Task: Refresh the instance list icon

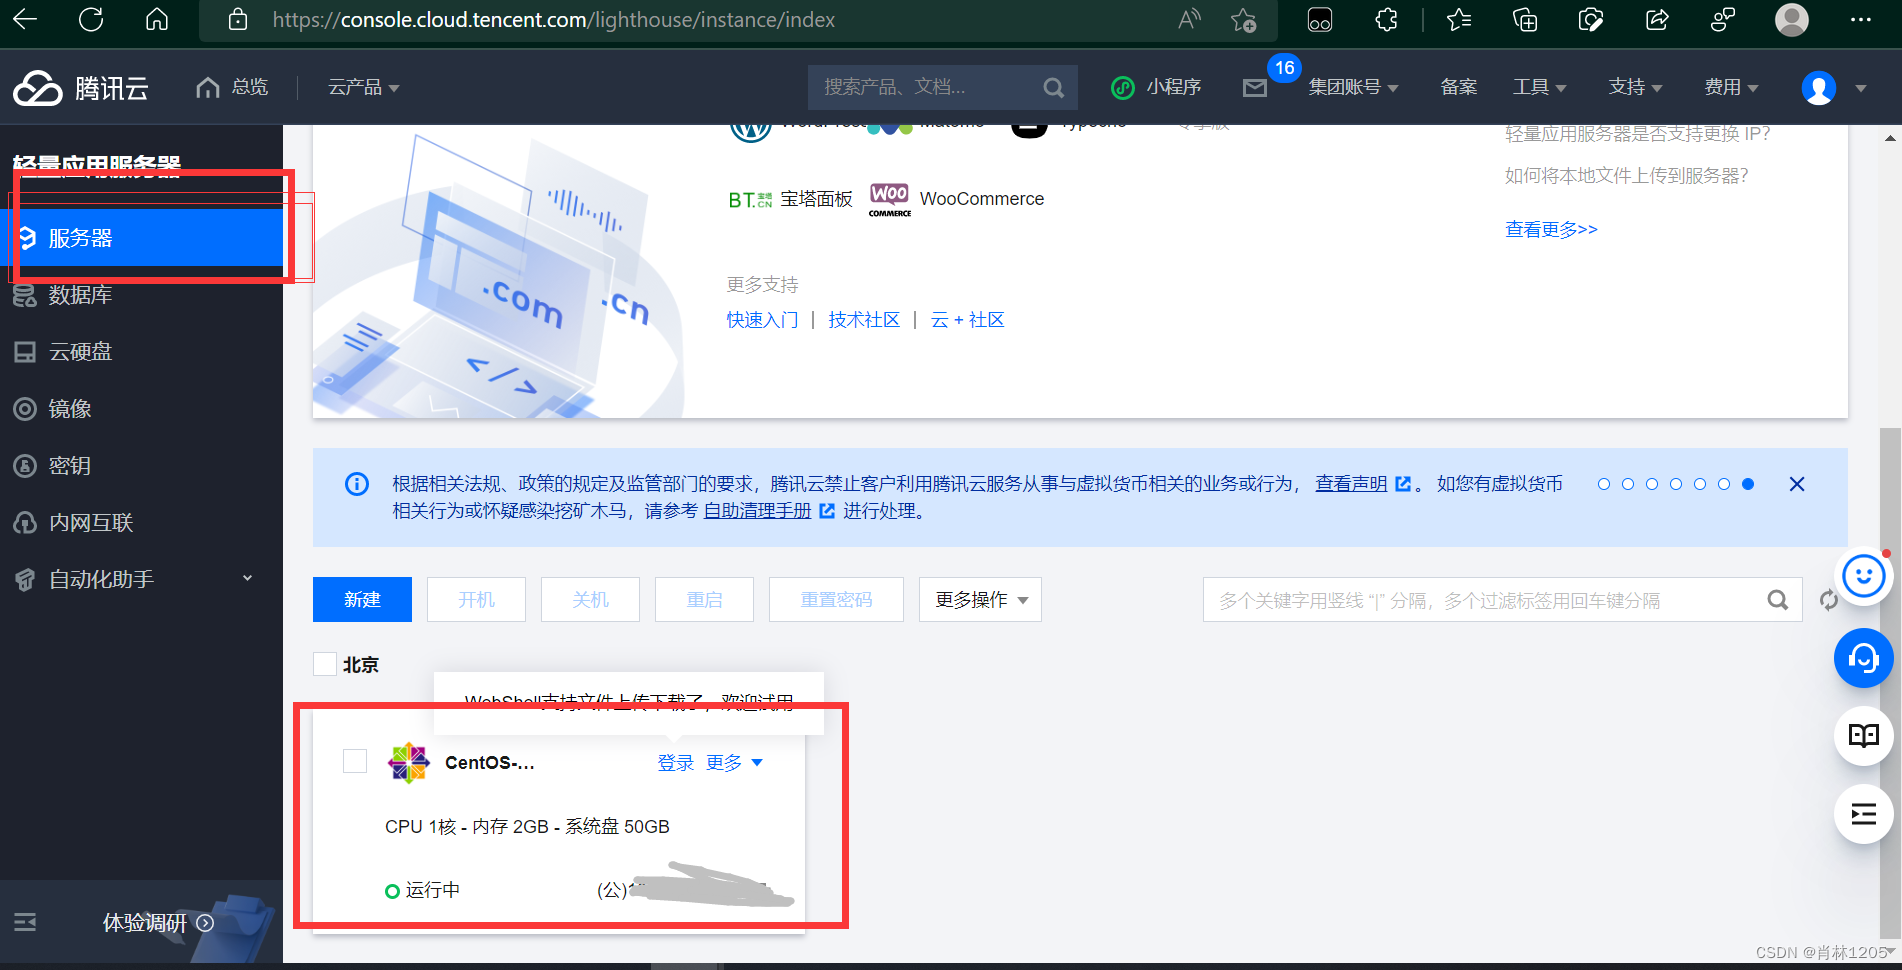Action: [1828, 600]
